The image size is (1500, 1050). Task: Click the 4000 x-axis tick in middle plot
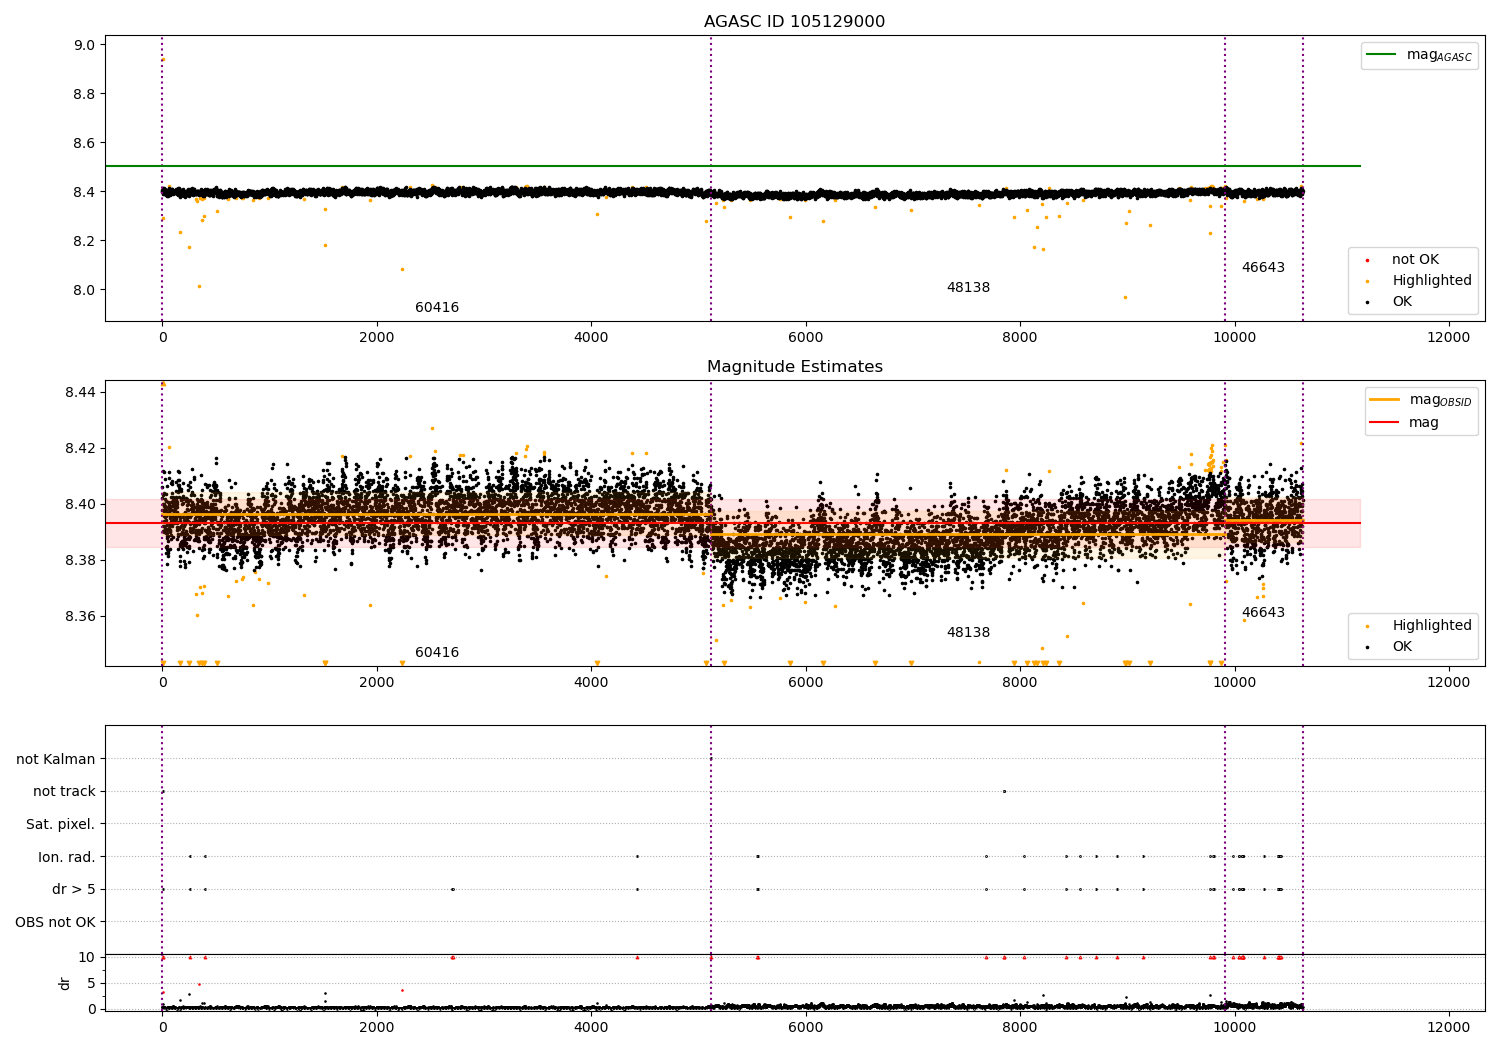591,682
